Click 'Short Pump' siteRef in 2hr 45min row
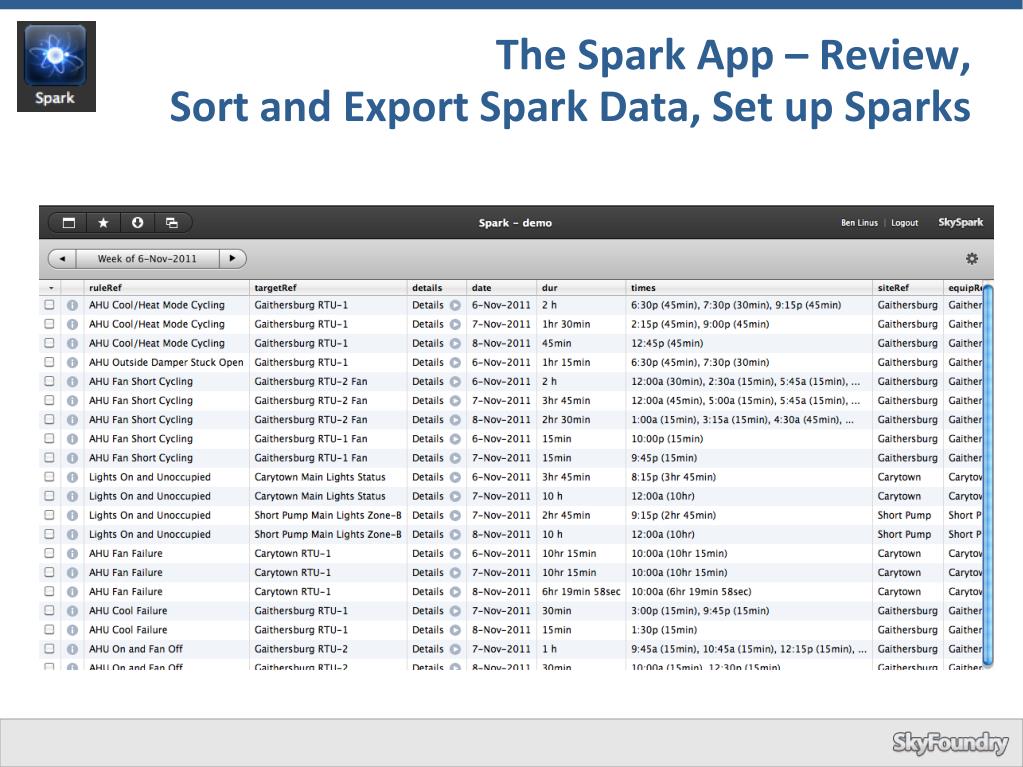The image size is (1023, 767). pyautogui.click(x=904, y=515)
